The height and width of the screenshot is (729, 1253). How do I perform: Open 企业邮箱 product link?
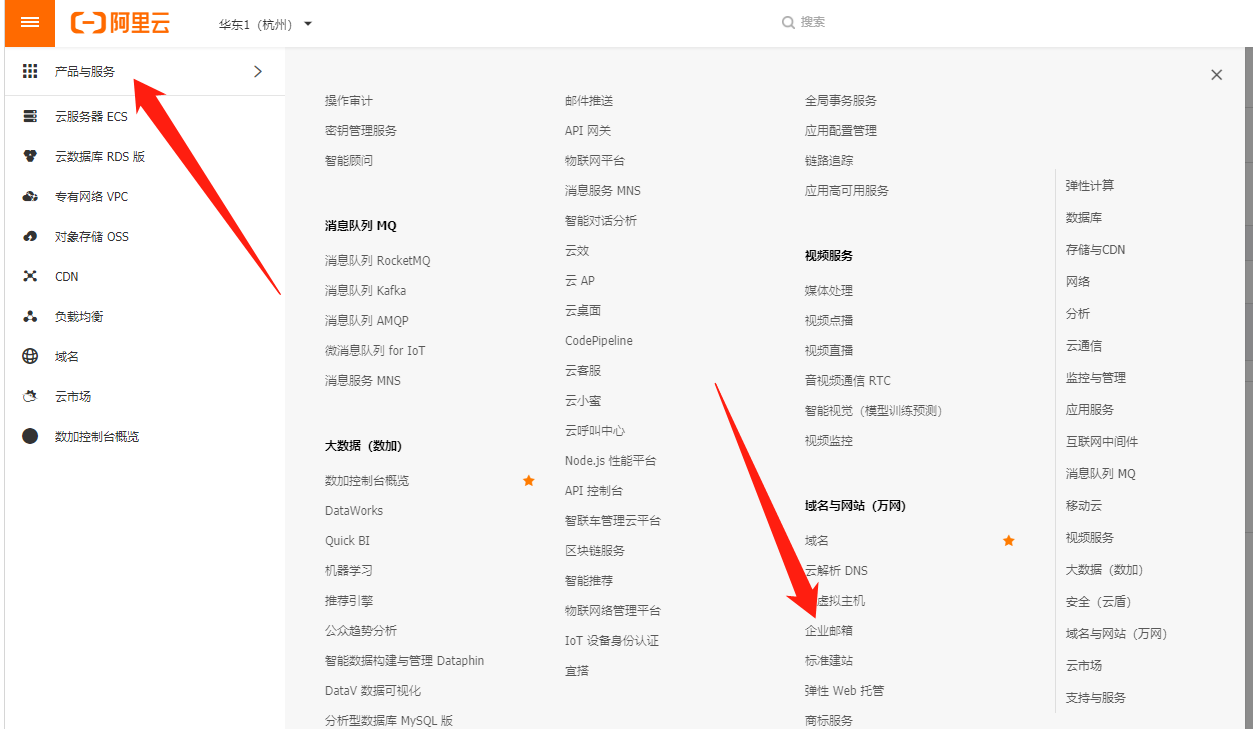pyautogui.click(x=829, y=631)
